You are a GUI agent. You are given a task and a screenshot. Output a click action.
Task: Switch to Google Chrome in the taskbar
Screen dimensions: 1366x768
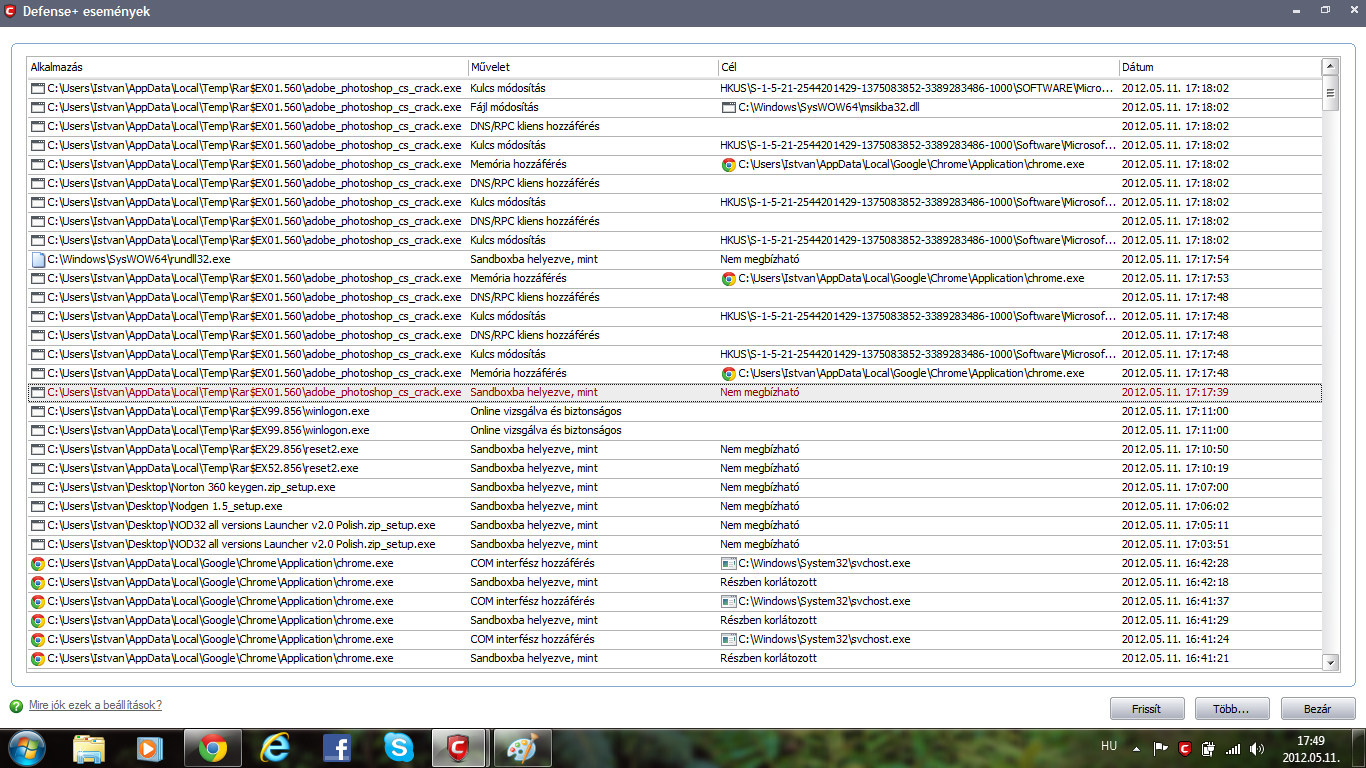212,748
